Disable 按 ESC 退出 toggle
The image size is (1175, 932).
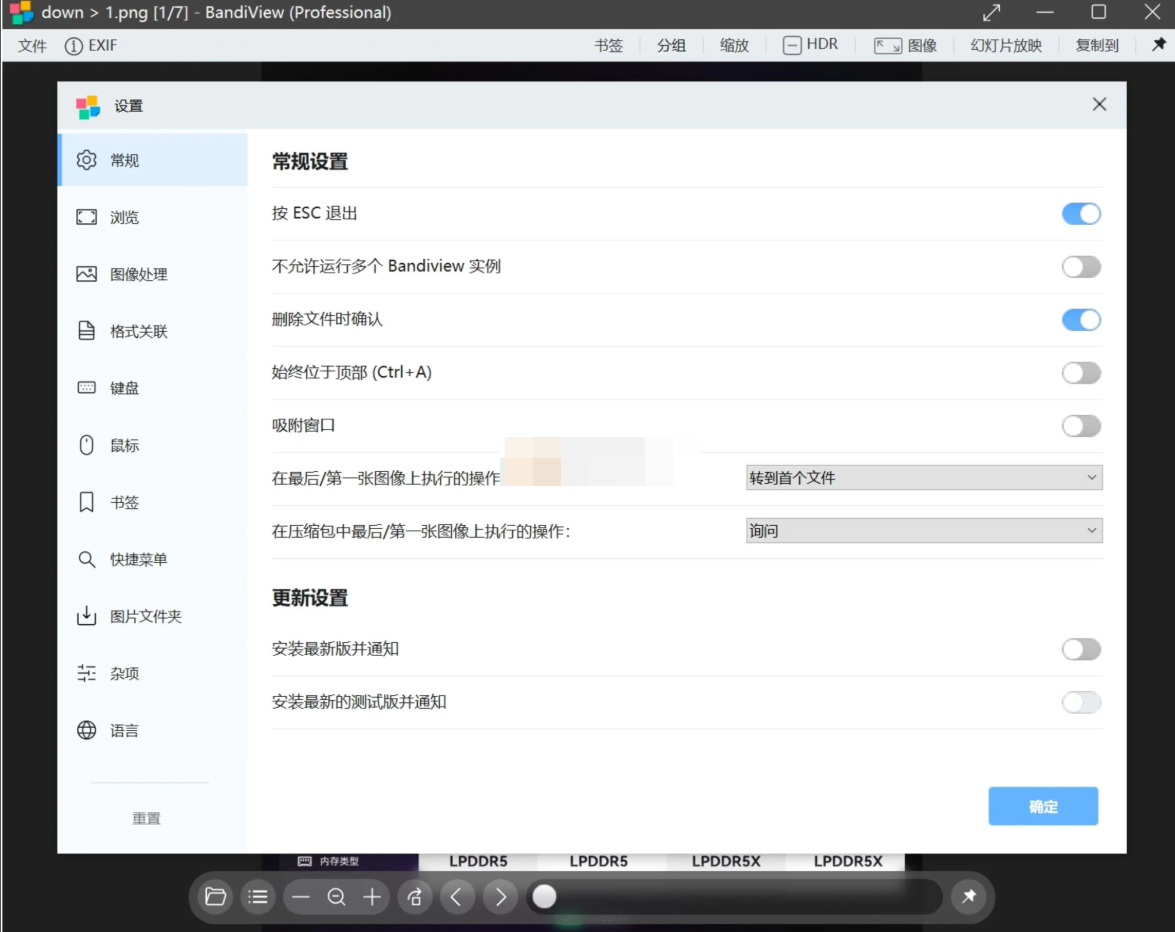coord(1081,213)
